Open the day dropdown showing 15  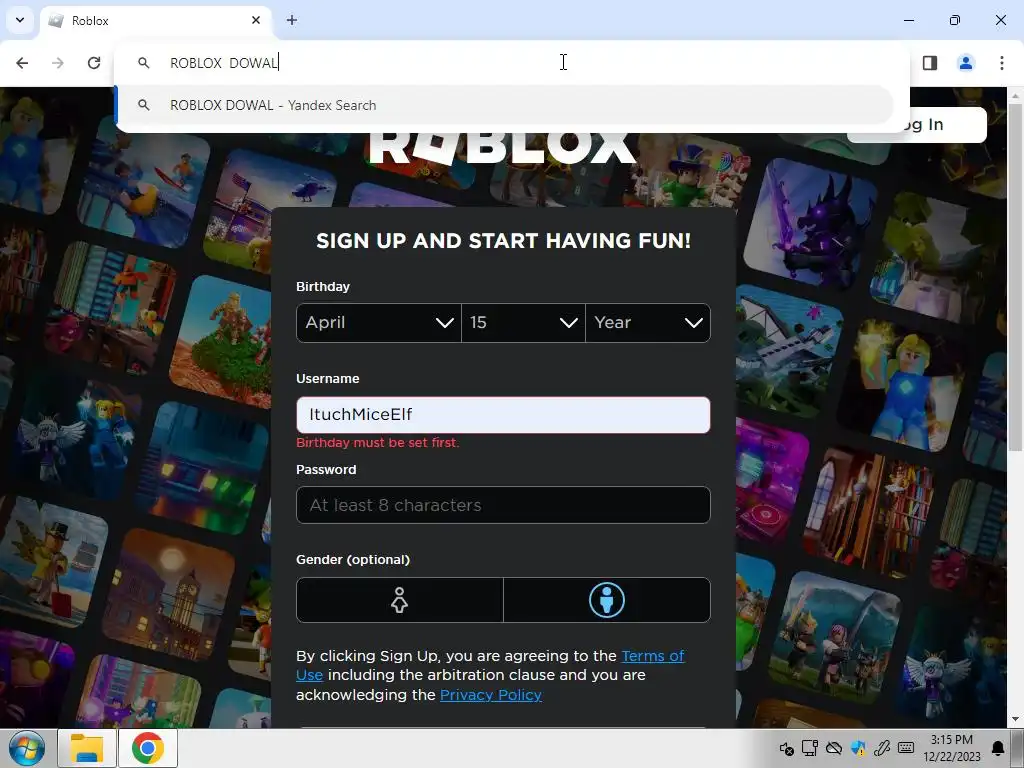coord(523,323)
